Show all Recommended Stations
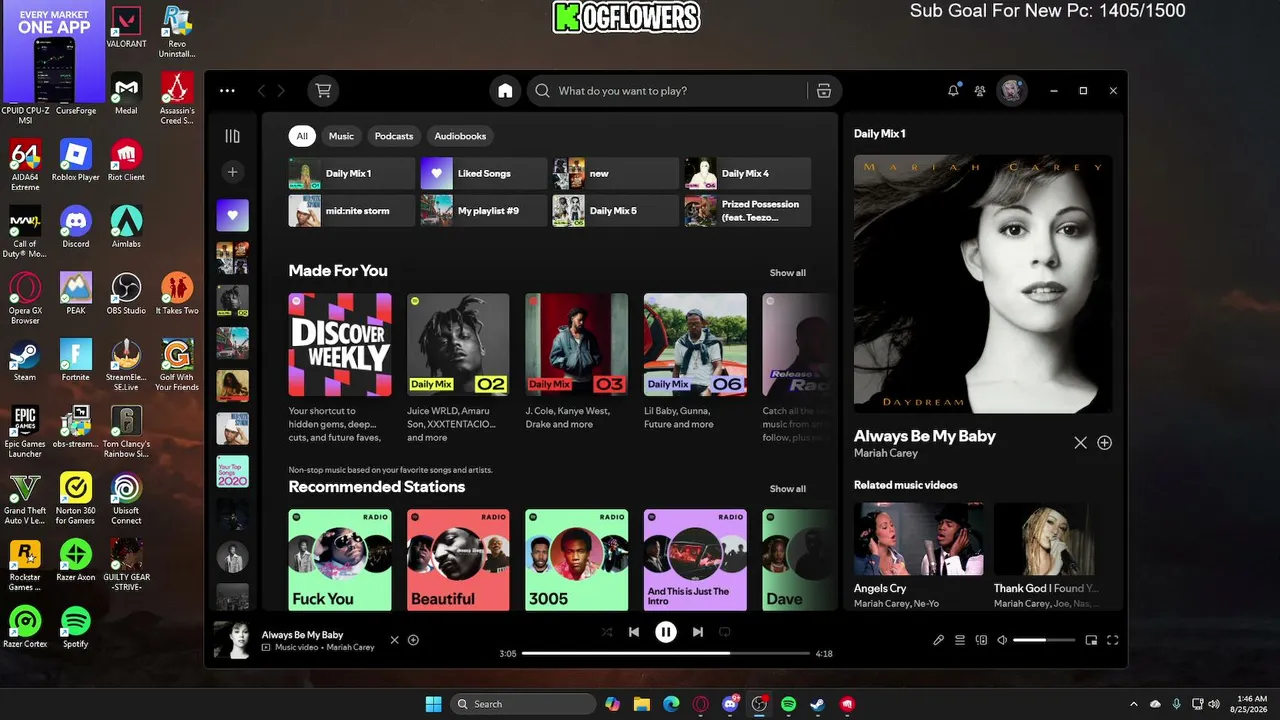The height and width of the screenshot is (720, 1280). (x=787, y=489)
